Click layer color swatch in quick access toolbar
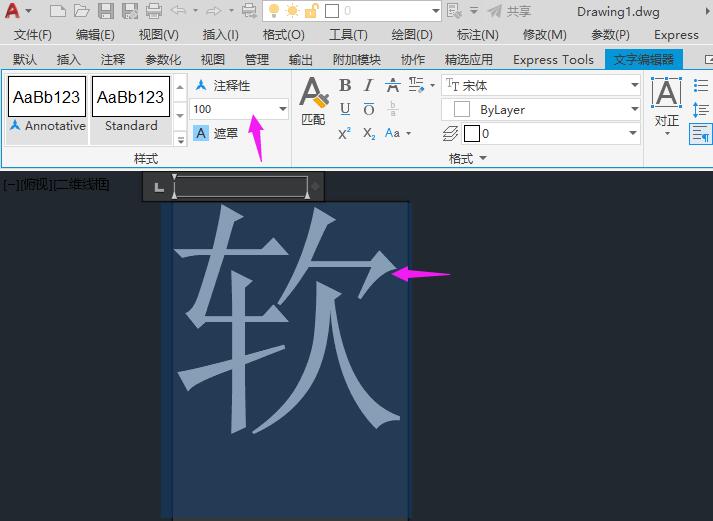Screen dimensions: 713x521 point(332,10)
